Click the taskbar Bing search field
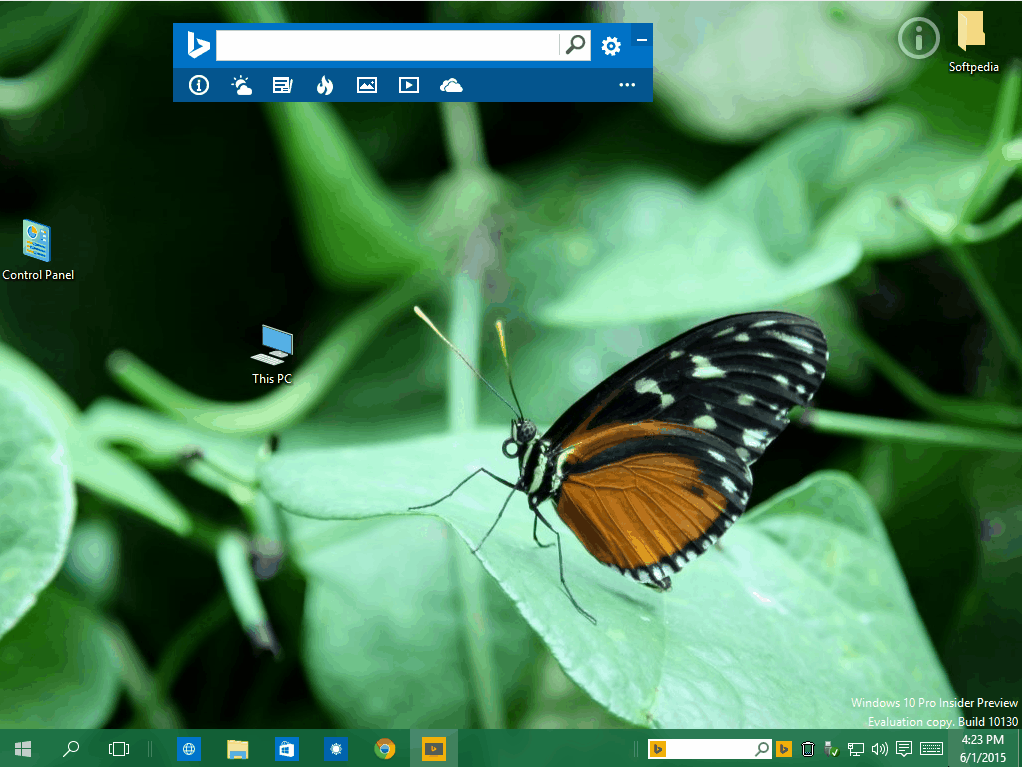This screenshot has height=767, width=1022. 710,749
